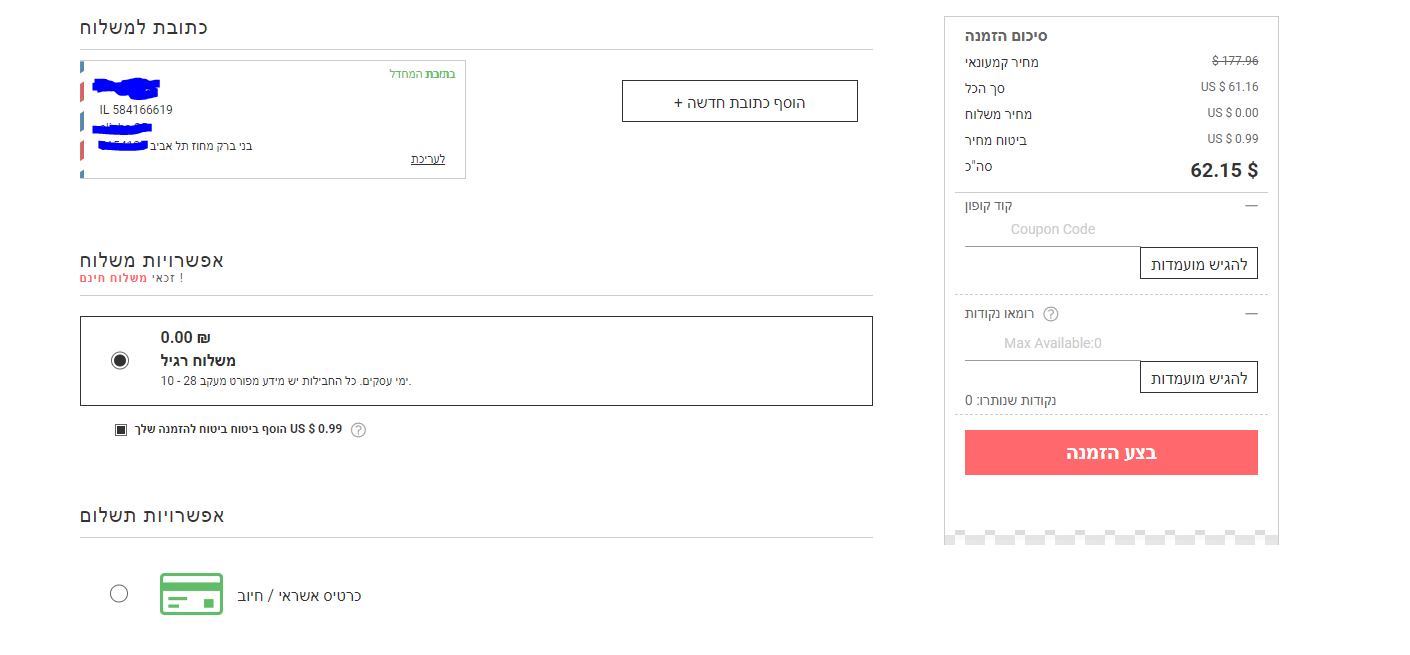Click the credit / debit card payment label
This screenshot has height=655, width=1410.
(x=299, y=596)
